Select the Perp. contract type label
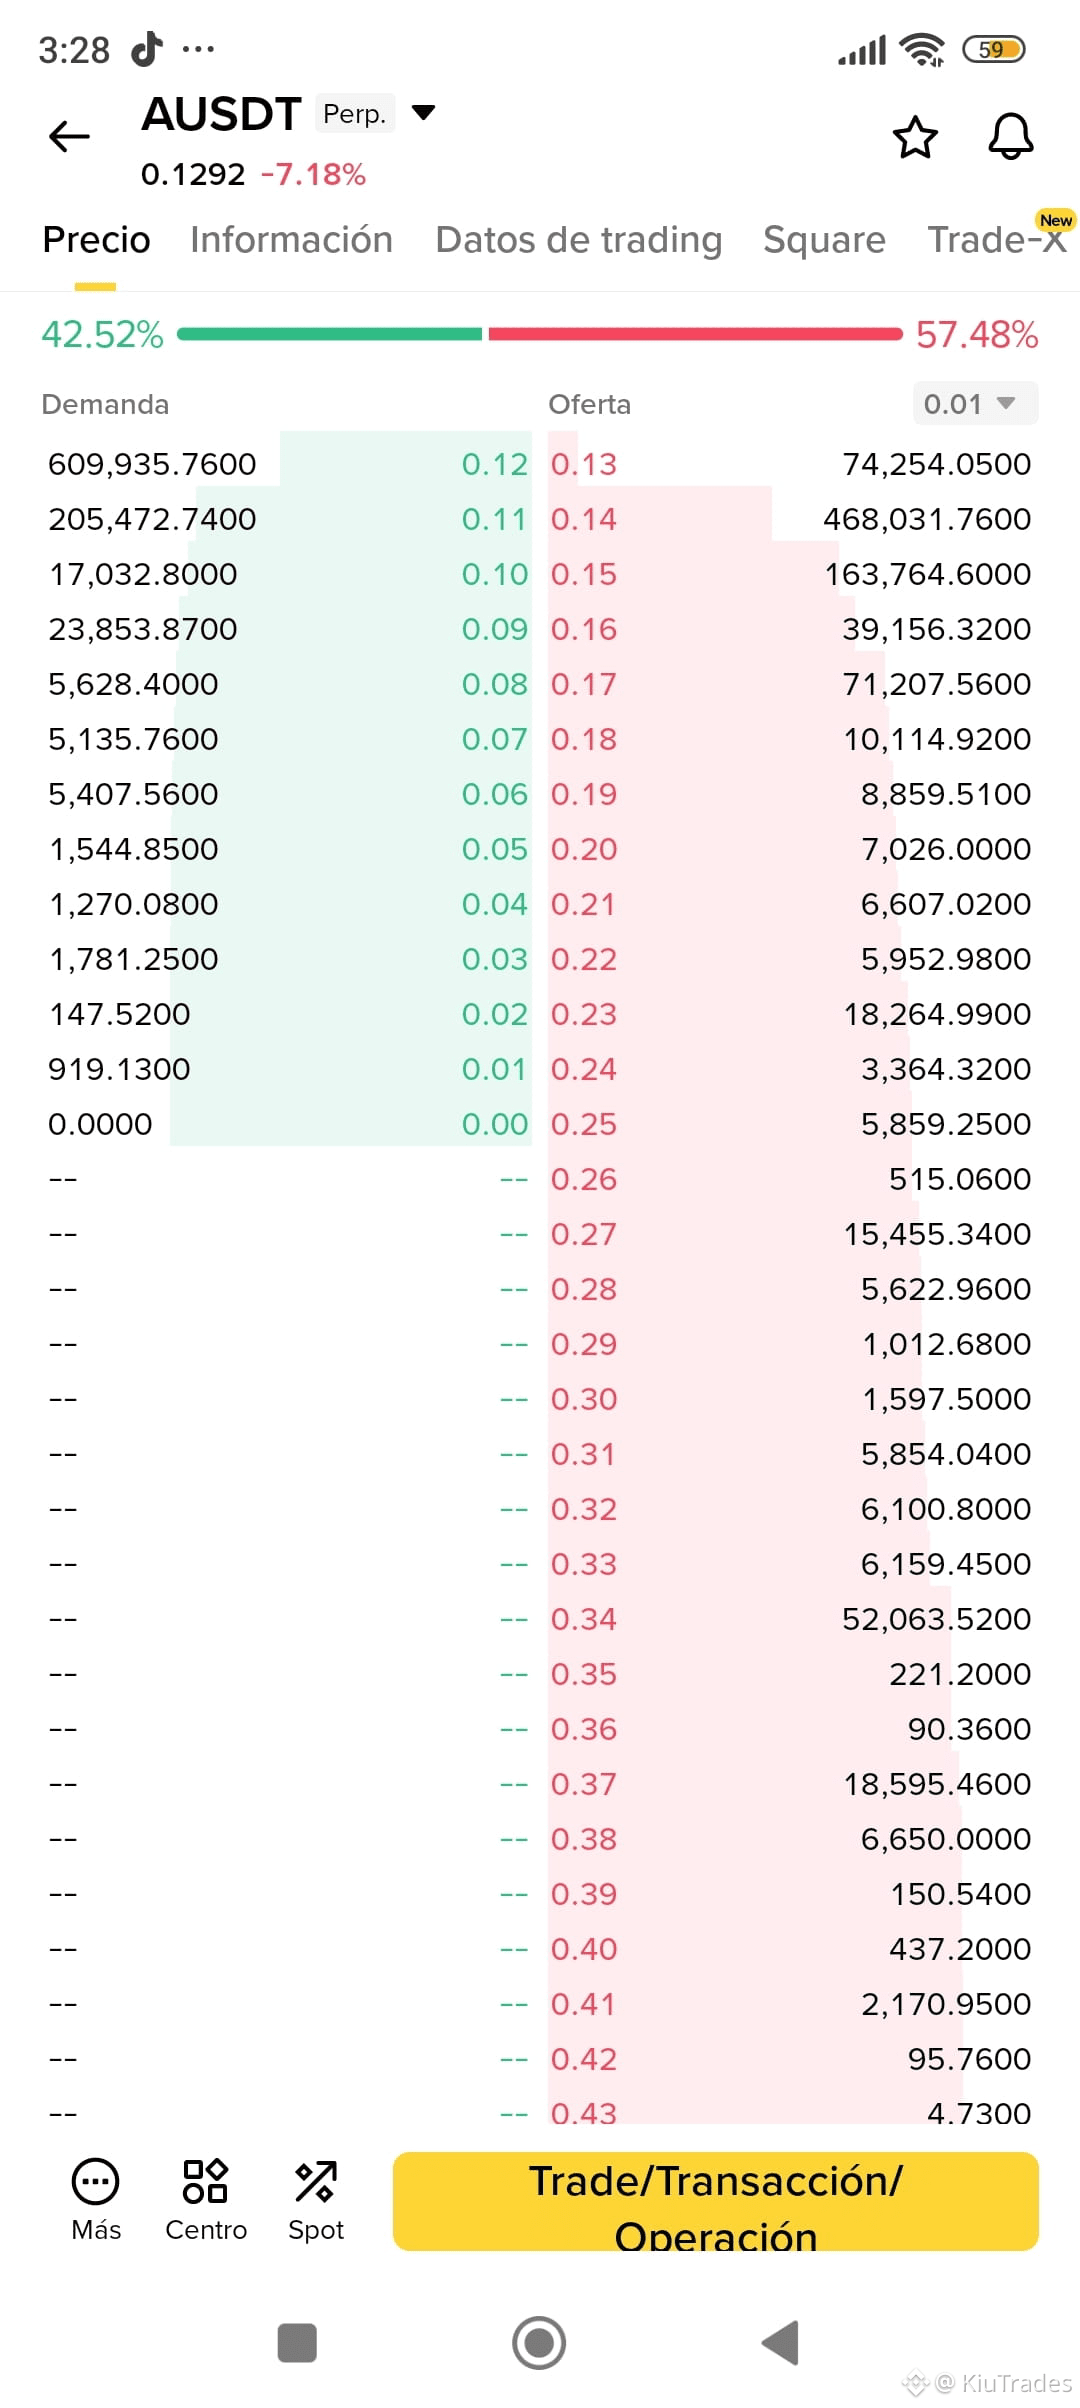The width and height of the screenshot is (1080, 2408). 355,114
